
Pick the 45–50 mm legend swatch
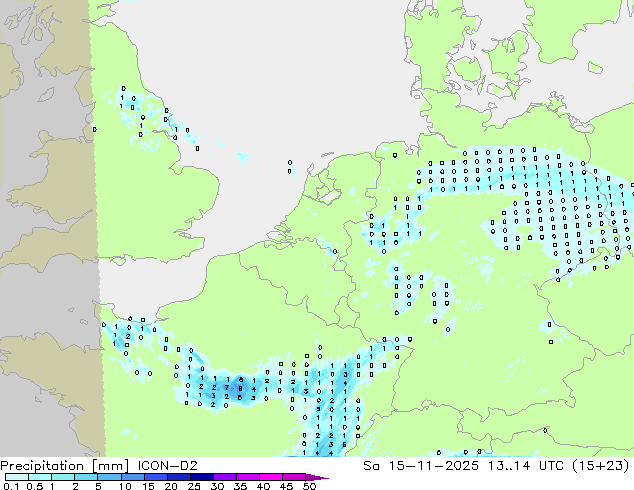tap(294, 477)
